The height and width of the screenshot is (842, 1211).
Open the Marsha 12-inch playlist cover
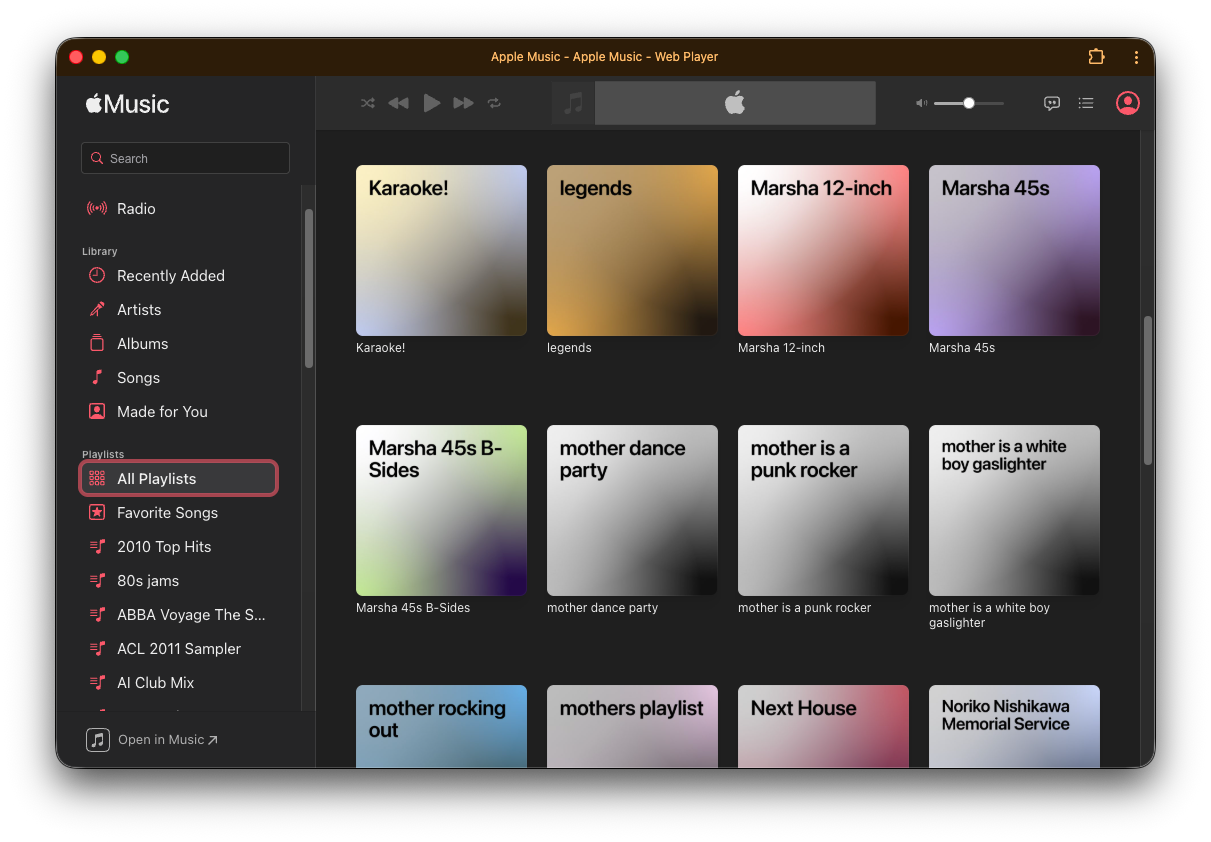823,250
